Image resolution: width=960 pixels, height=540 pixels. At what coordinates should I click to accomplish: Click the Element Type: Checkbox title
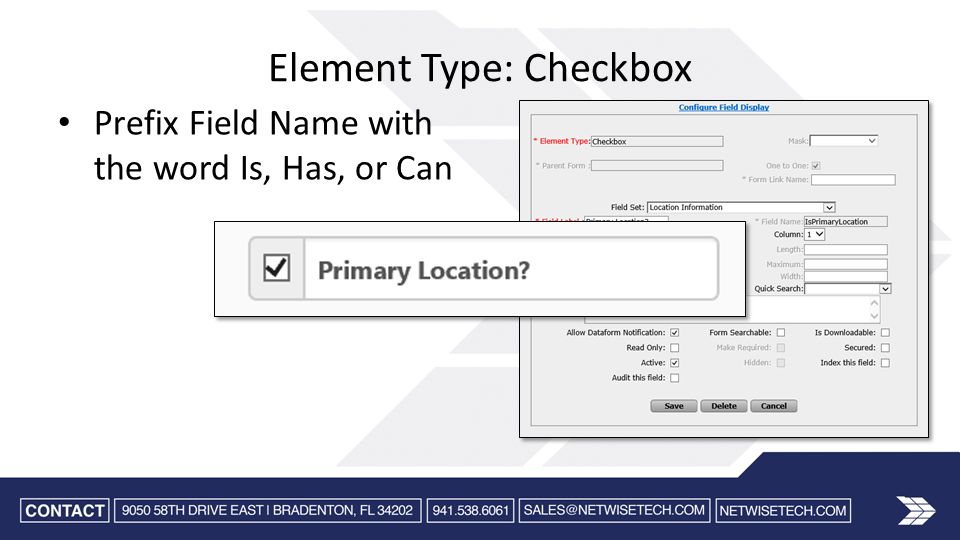pyautogui.click(x=481, y=67)
